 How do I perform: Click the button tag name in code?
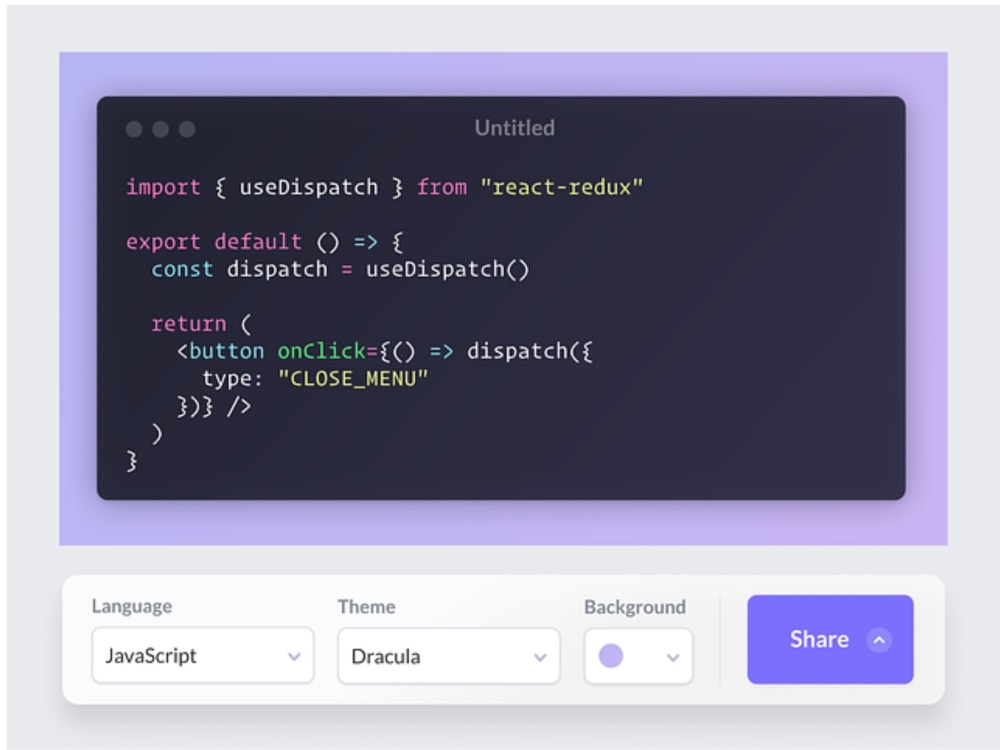226,351
